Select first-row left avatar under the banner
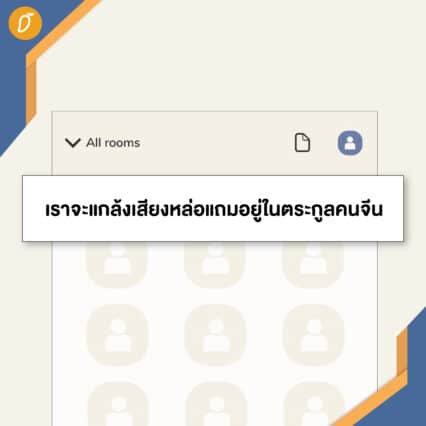Viewport: 426px width, 426px height. (x=117, y=263)
